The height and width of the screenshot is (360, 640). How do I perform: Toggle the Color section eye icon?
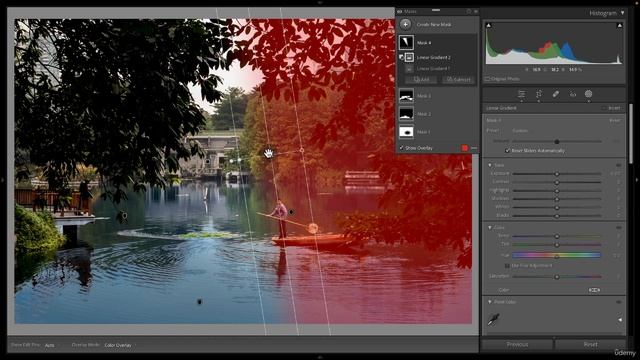[x=618, y=227]
